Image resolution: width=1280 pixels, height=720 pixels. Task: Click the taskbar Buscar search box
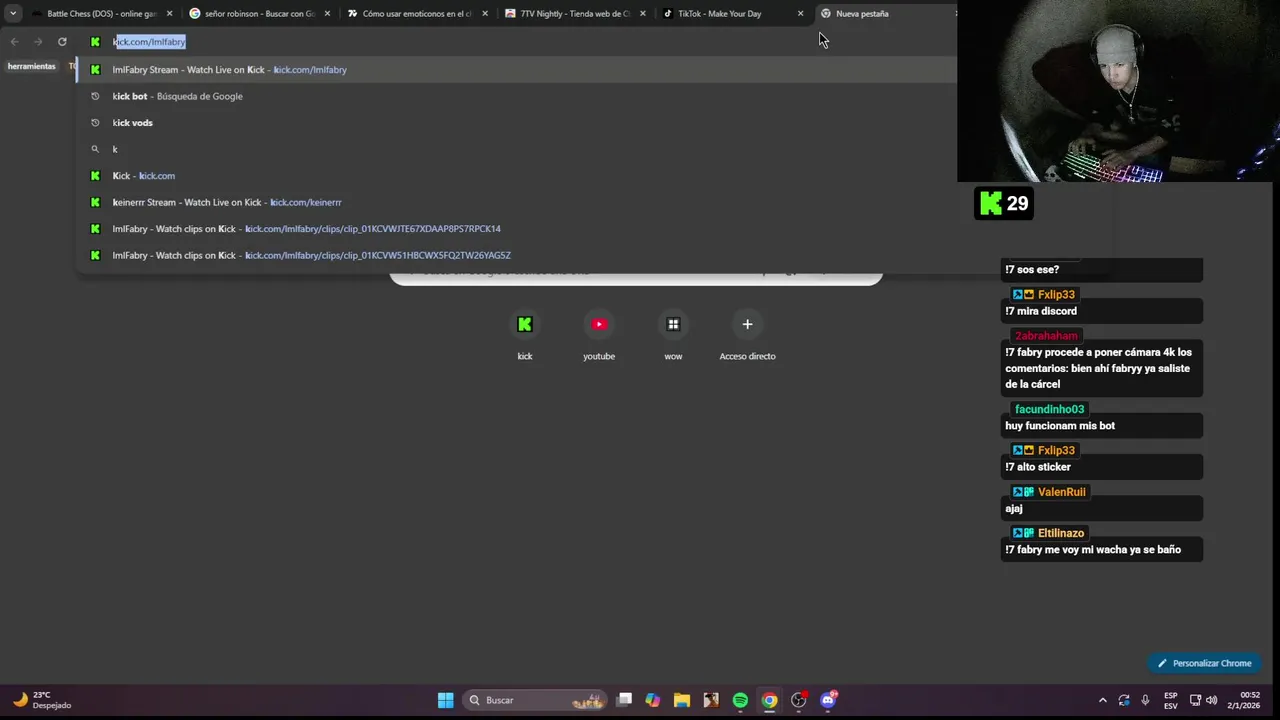pyautogui.click(x=536, y=700)
